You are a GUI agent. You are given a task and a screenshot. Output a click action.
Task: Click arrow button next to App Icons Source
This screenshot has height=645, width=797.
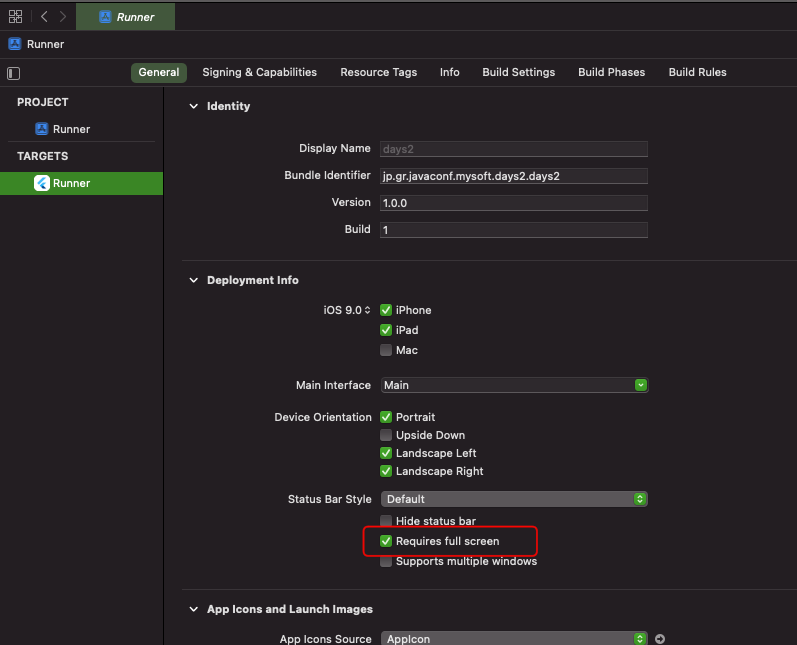click(x=660, y=639)
